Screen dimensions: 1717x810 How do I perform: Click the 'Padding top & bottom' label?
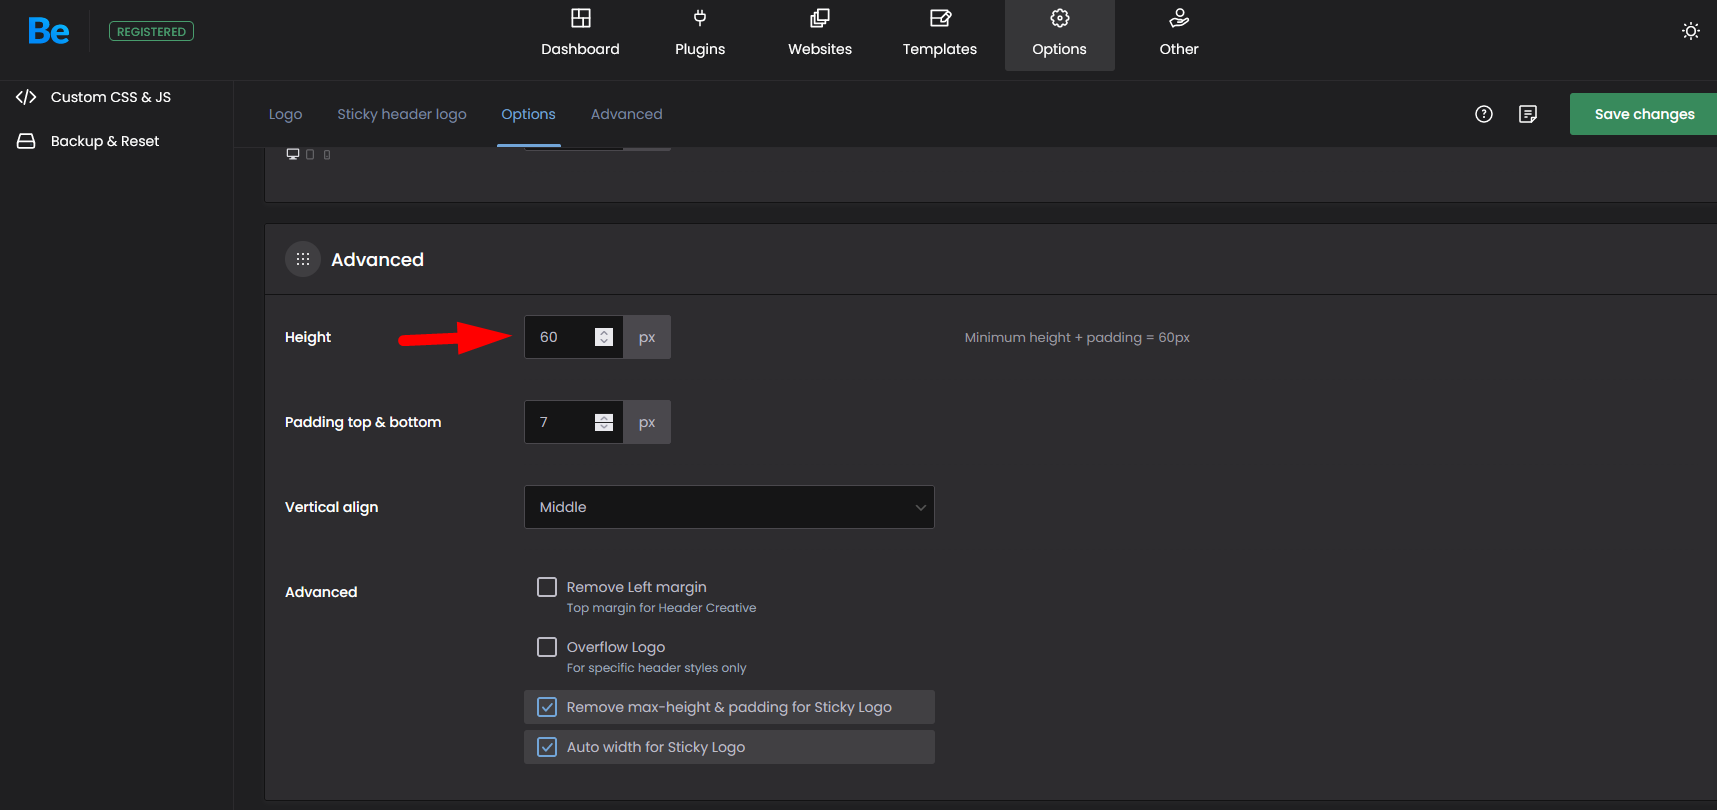(363, 422)
